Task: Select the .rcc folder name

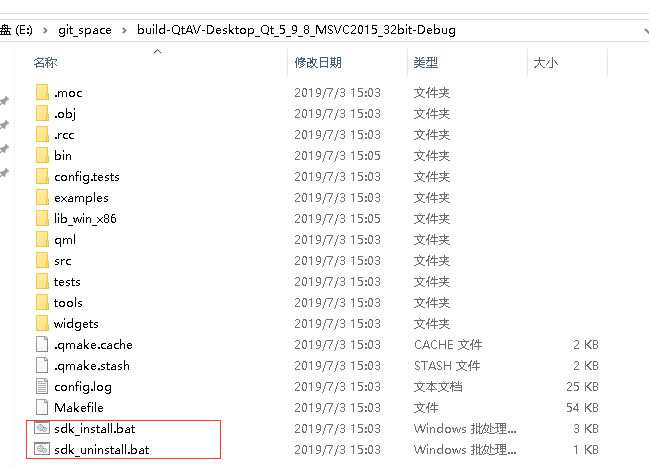Action: tap(64, 135)
